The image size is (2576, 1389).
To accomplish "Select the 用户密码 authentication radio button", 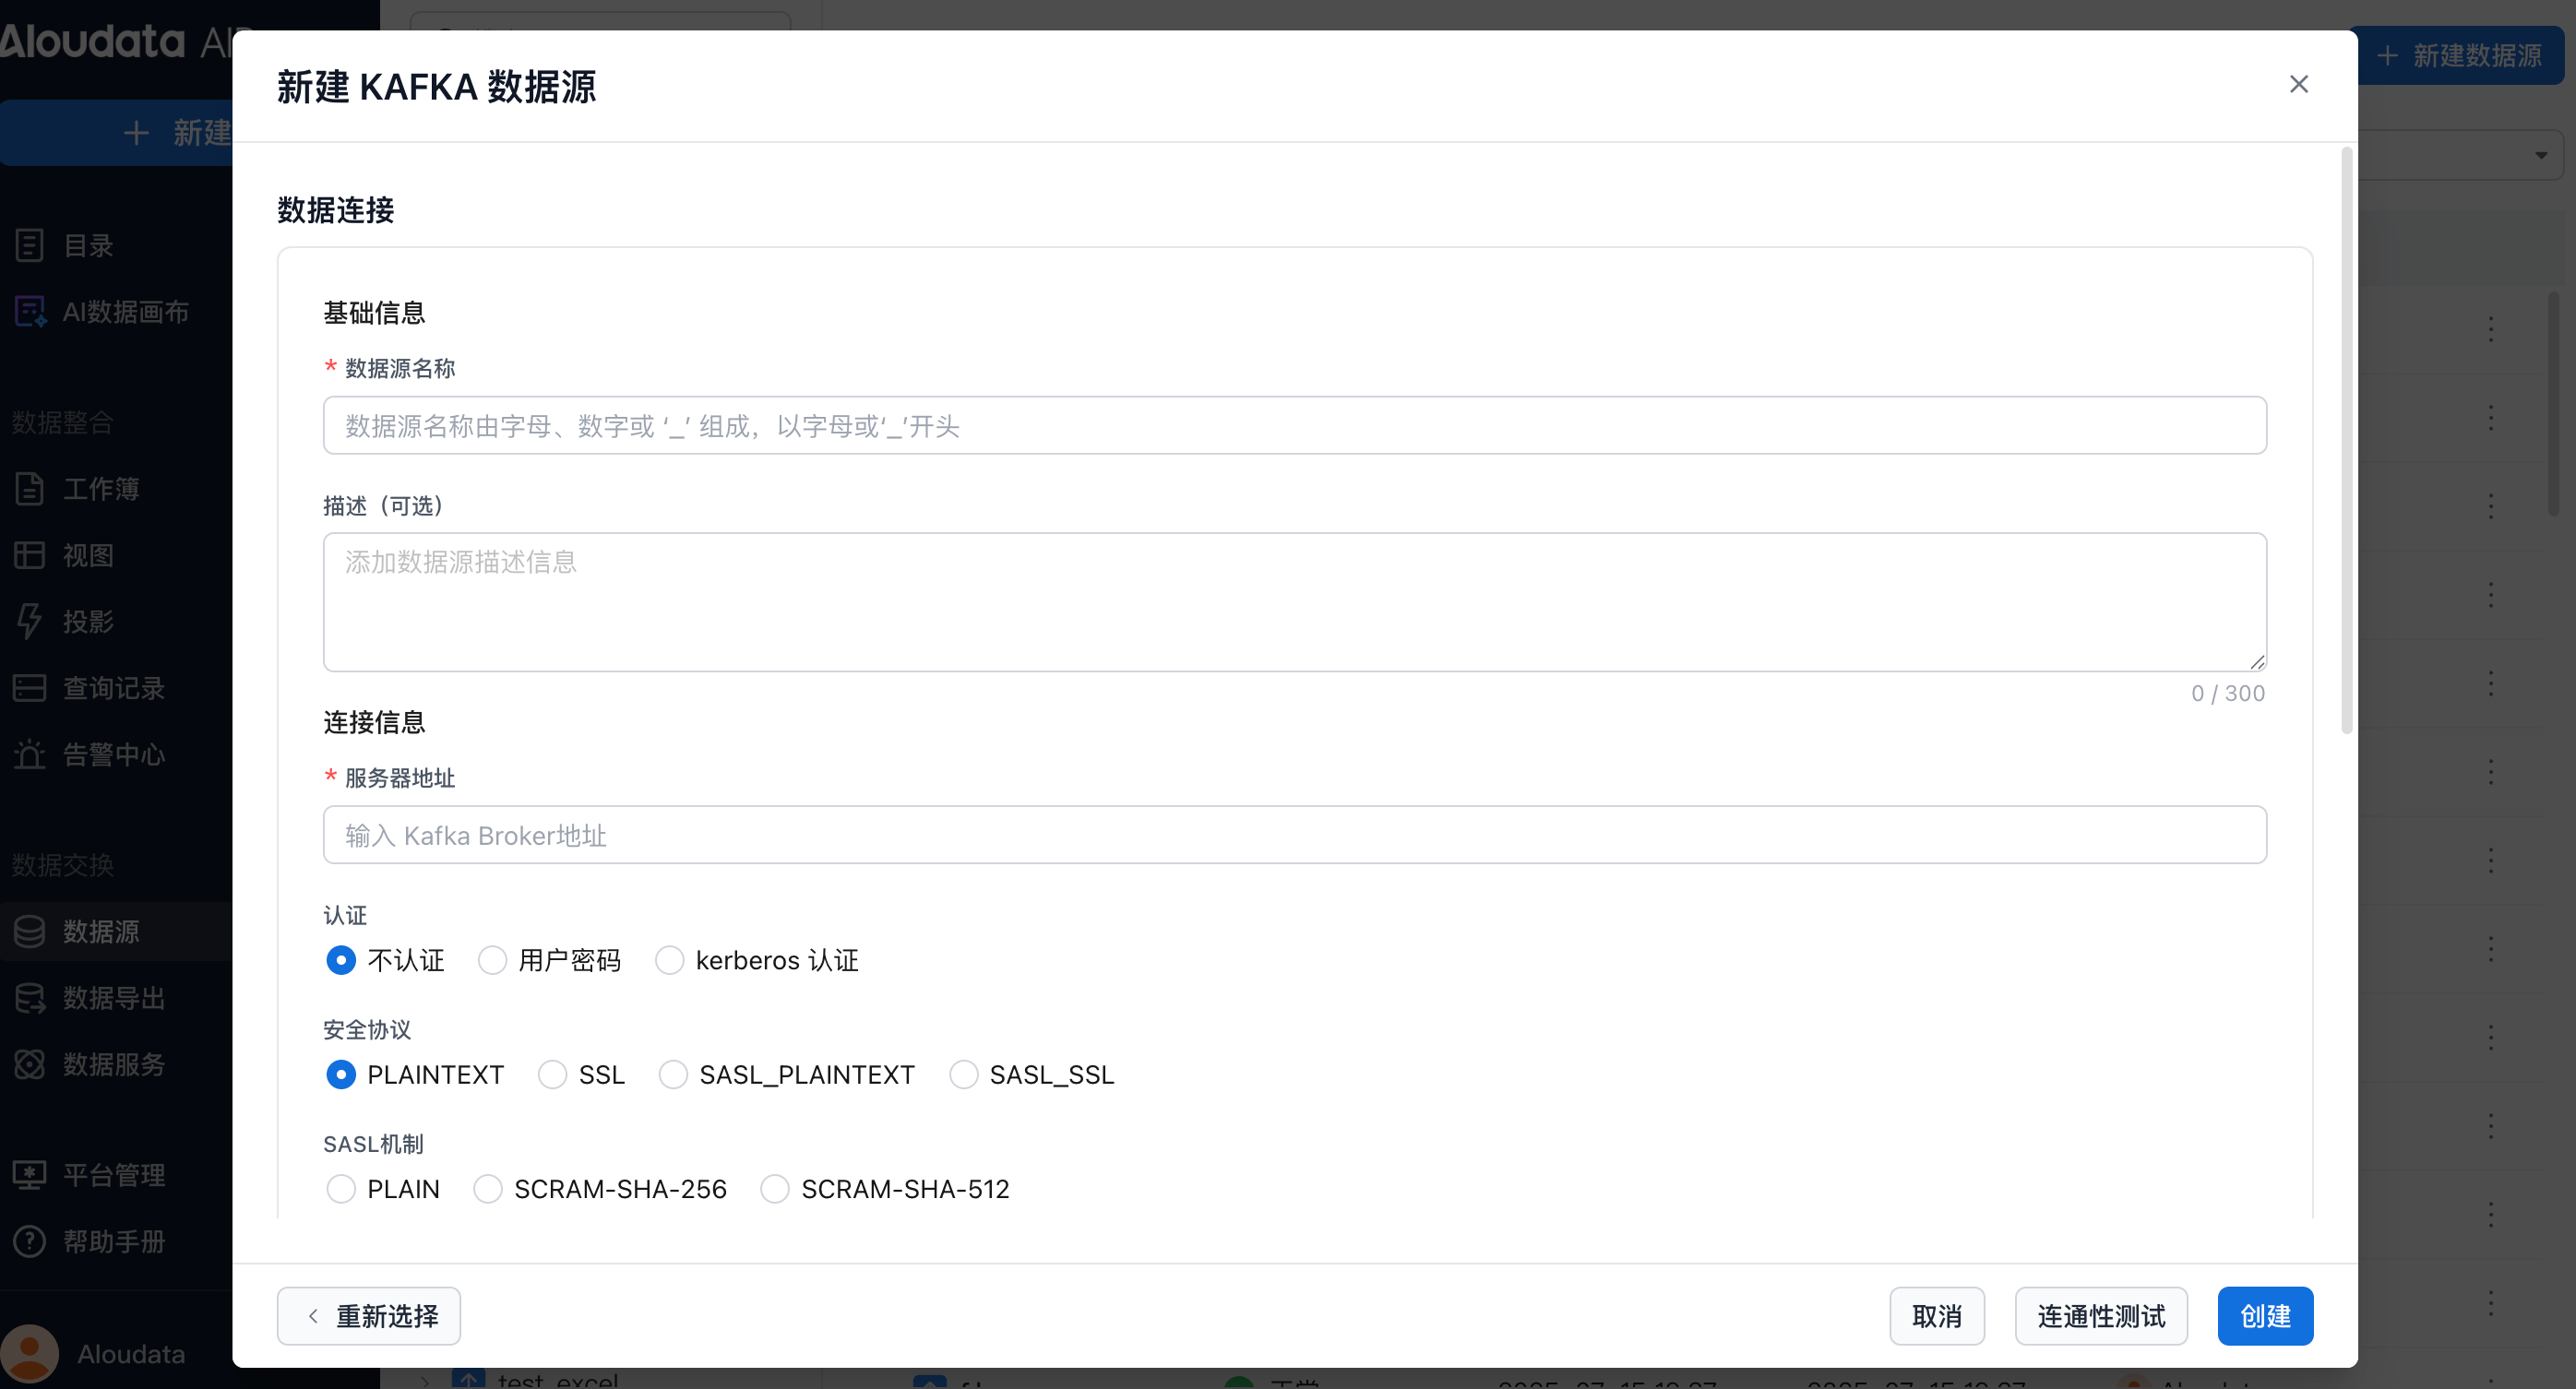I will [492, 960].
